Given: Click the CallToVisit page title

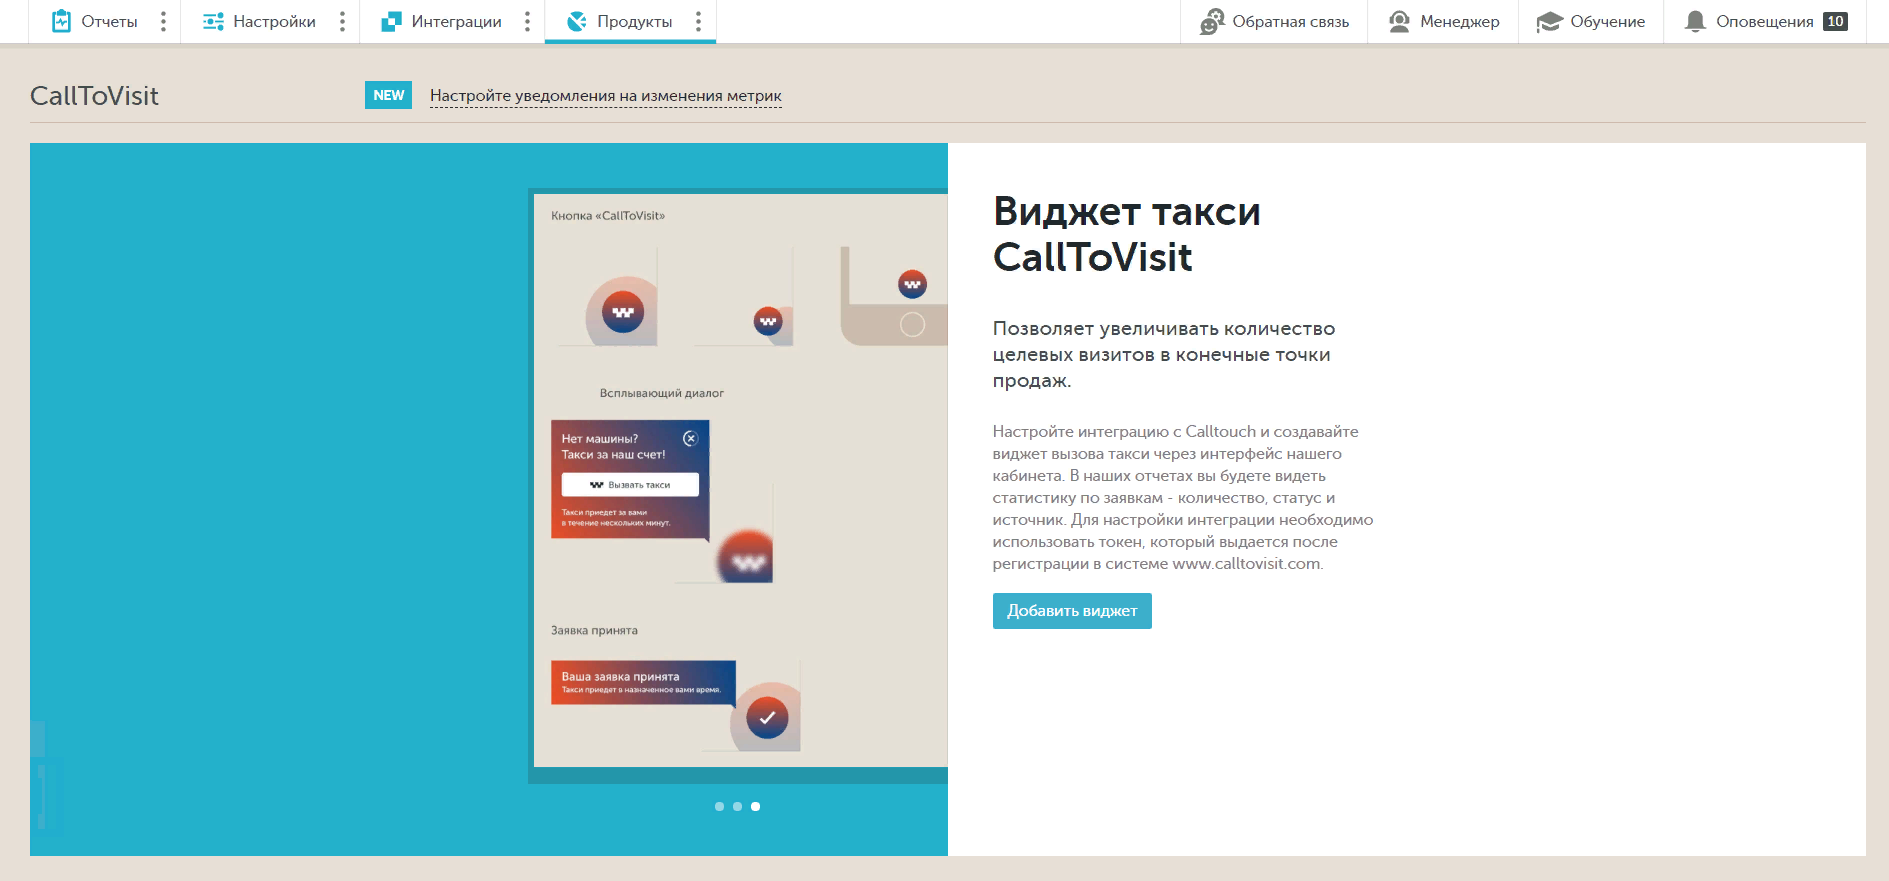Looking at the screenshot, I should pyautogui.click(x=94, y=96).
